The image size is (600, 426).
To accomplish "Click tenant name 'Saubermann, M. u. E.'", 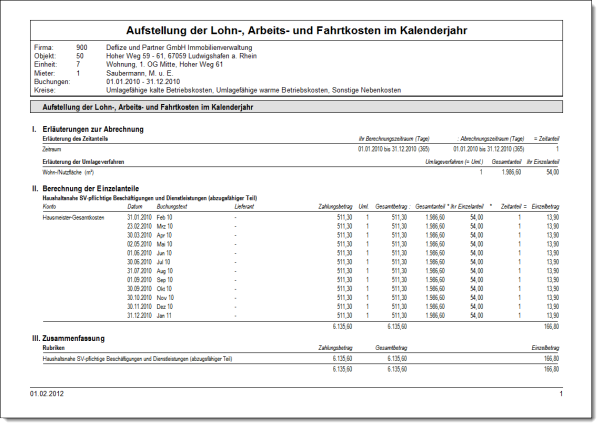I will tap(139, 73).
